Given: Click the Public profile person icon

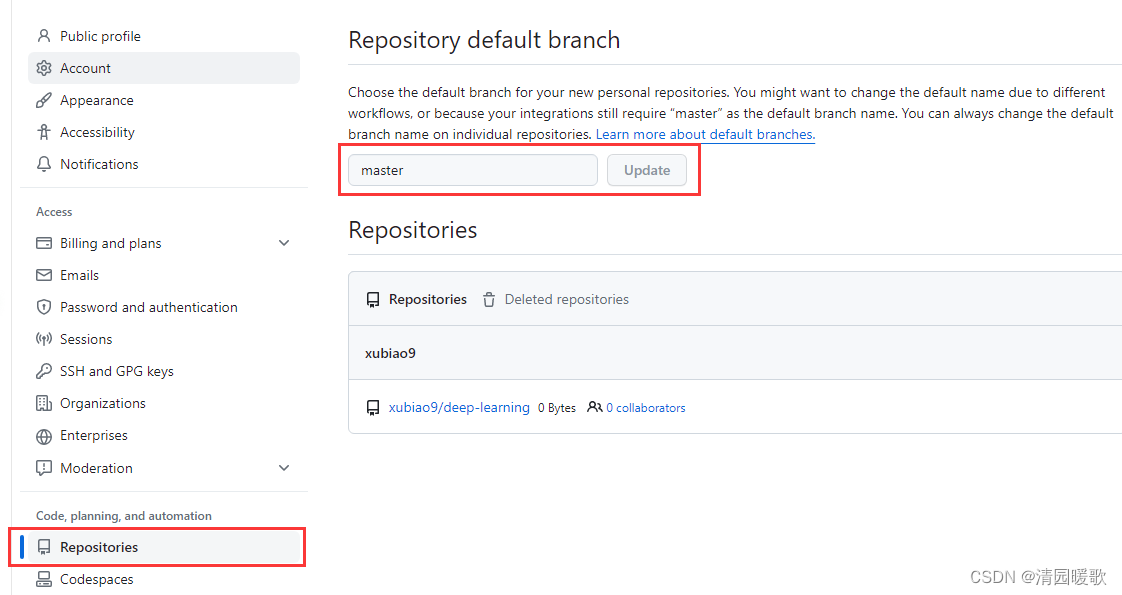Looking at the screenshot, I should (x=44, y=36).
